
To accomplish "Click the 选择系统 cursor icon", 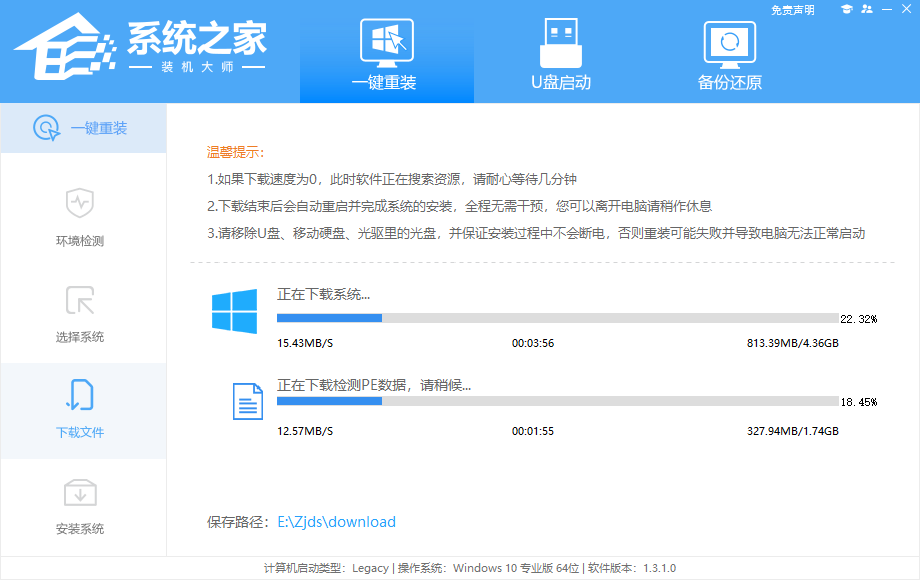I will click(x=79, y=299).
